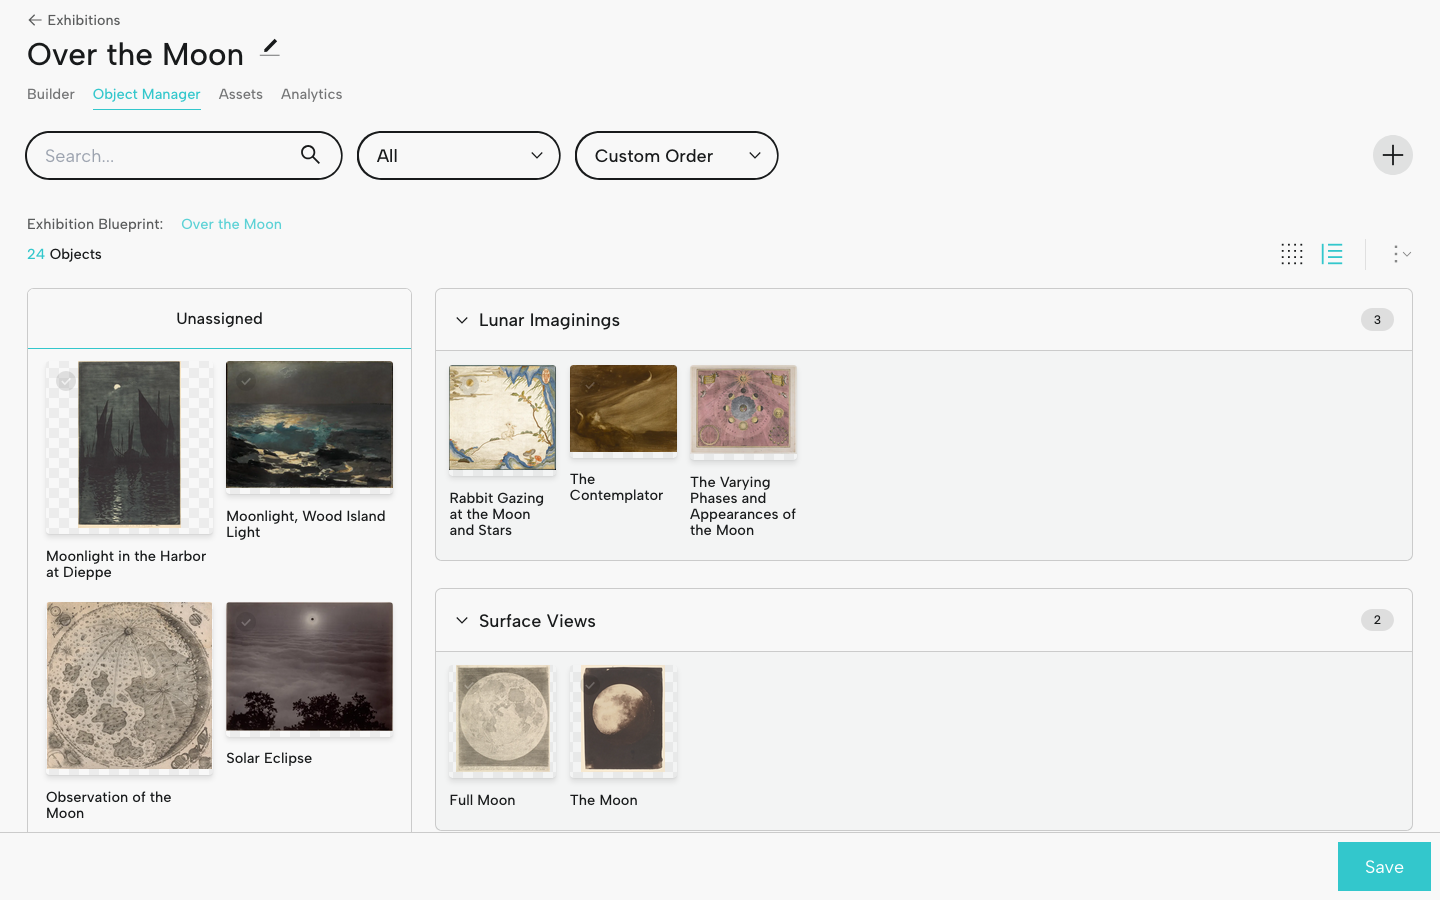Select the Full Moon thumbnail
1440x900 pixels.
[x=502, y=720]
